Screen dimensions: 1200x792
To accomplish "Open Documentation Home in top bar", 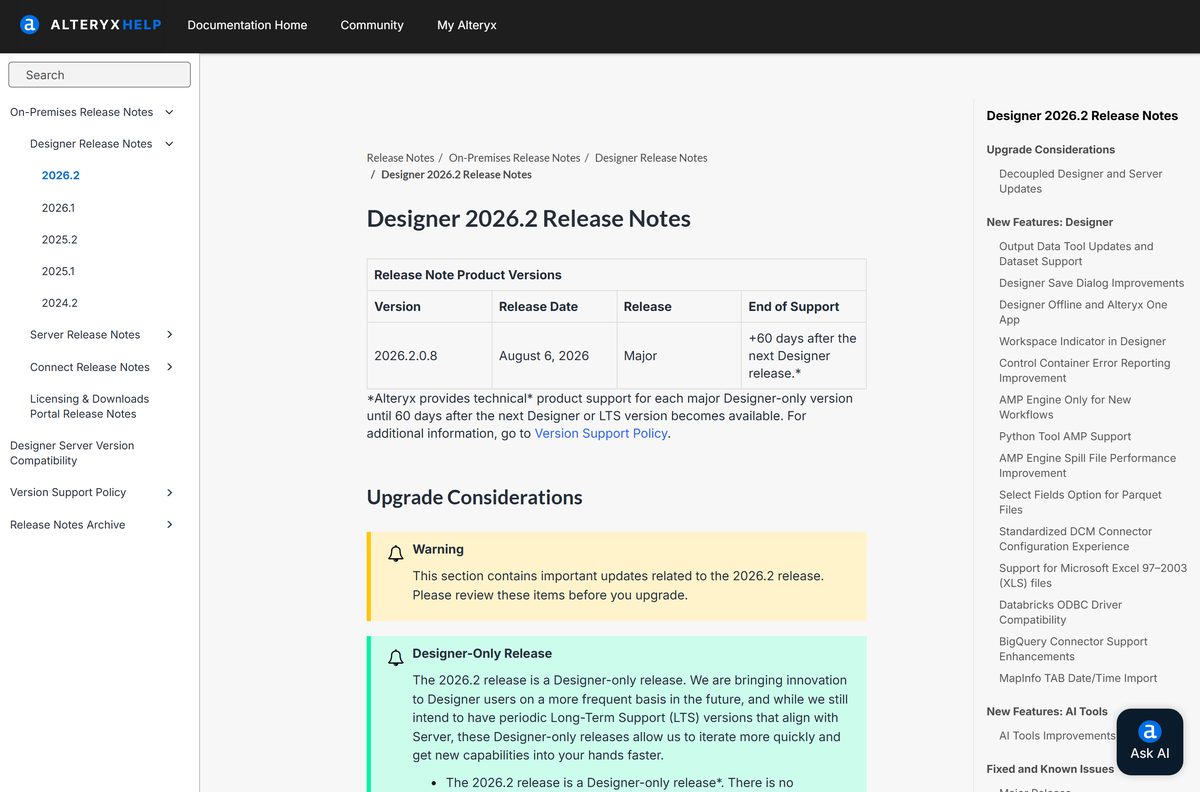I will point(247,25).
